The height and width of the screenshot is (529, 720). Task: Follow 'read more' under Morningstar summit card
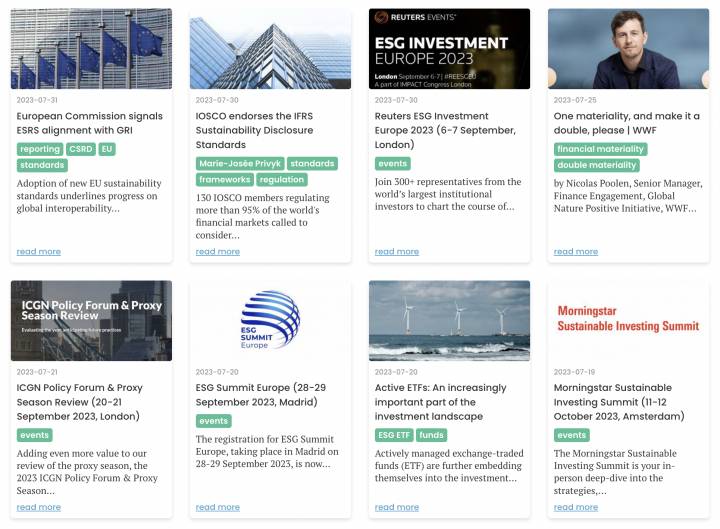click(576, 507)
